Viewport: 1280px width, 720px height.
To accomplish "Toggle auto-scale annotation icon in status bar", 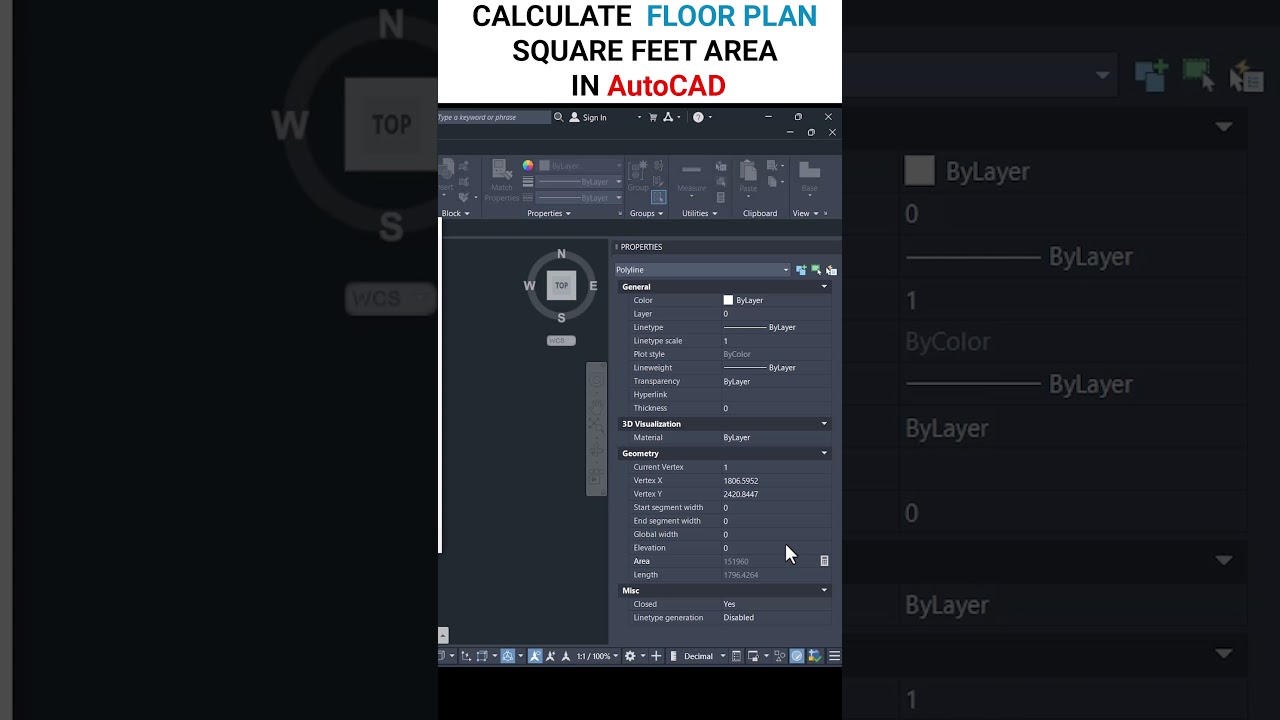I will click(550, 656).
